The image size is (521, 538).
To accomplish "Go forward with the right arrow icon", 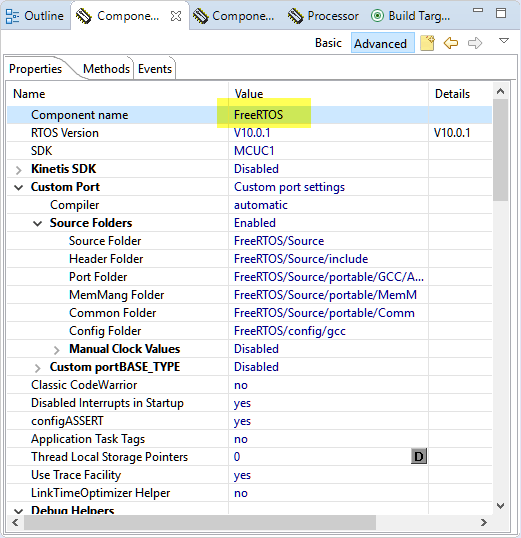I will [x=475, y=43].
